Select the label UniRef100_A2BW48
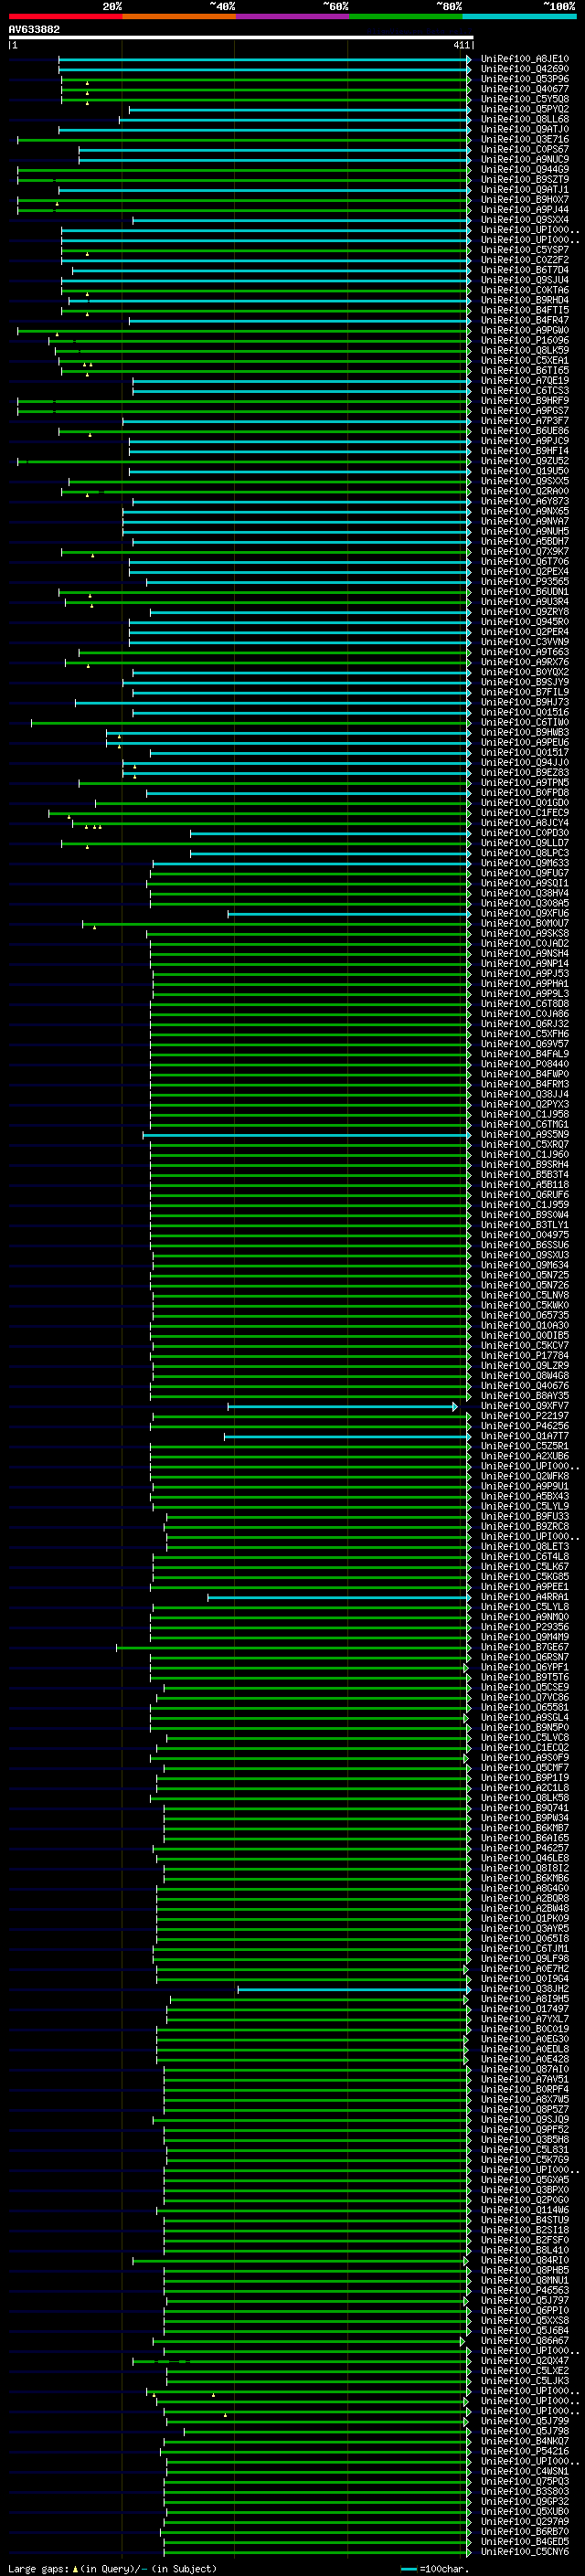The width and height of the screenshot is (585, 2576). click(525, 1909)
